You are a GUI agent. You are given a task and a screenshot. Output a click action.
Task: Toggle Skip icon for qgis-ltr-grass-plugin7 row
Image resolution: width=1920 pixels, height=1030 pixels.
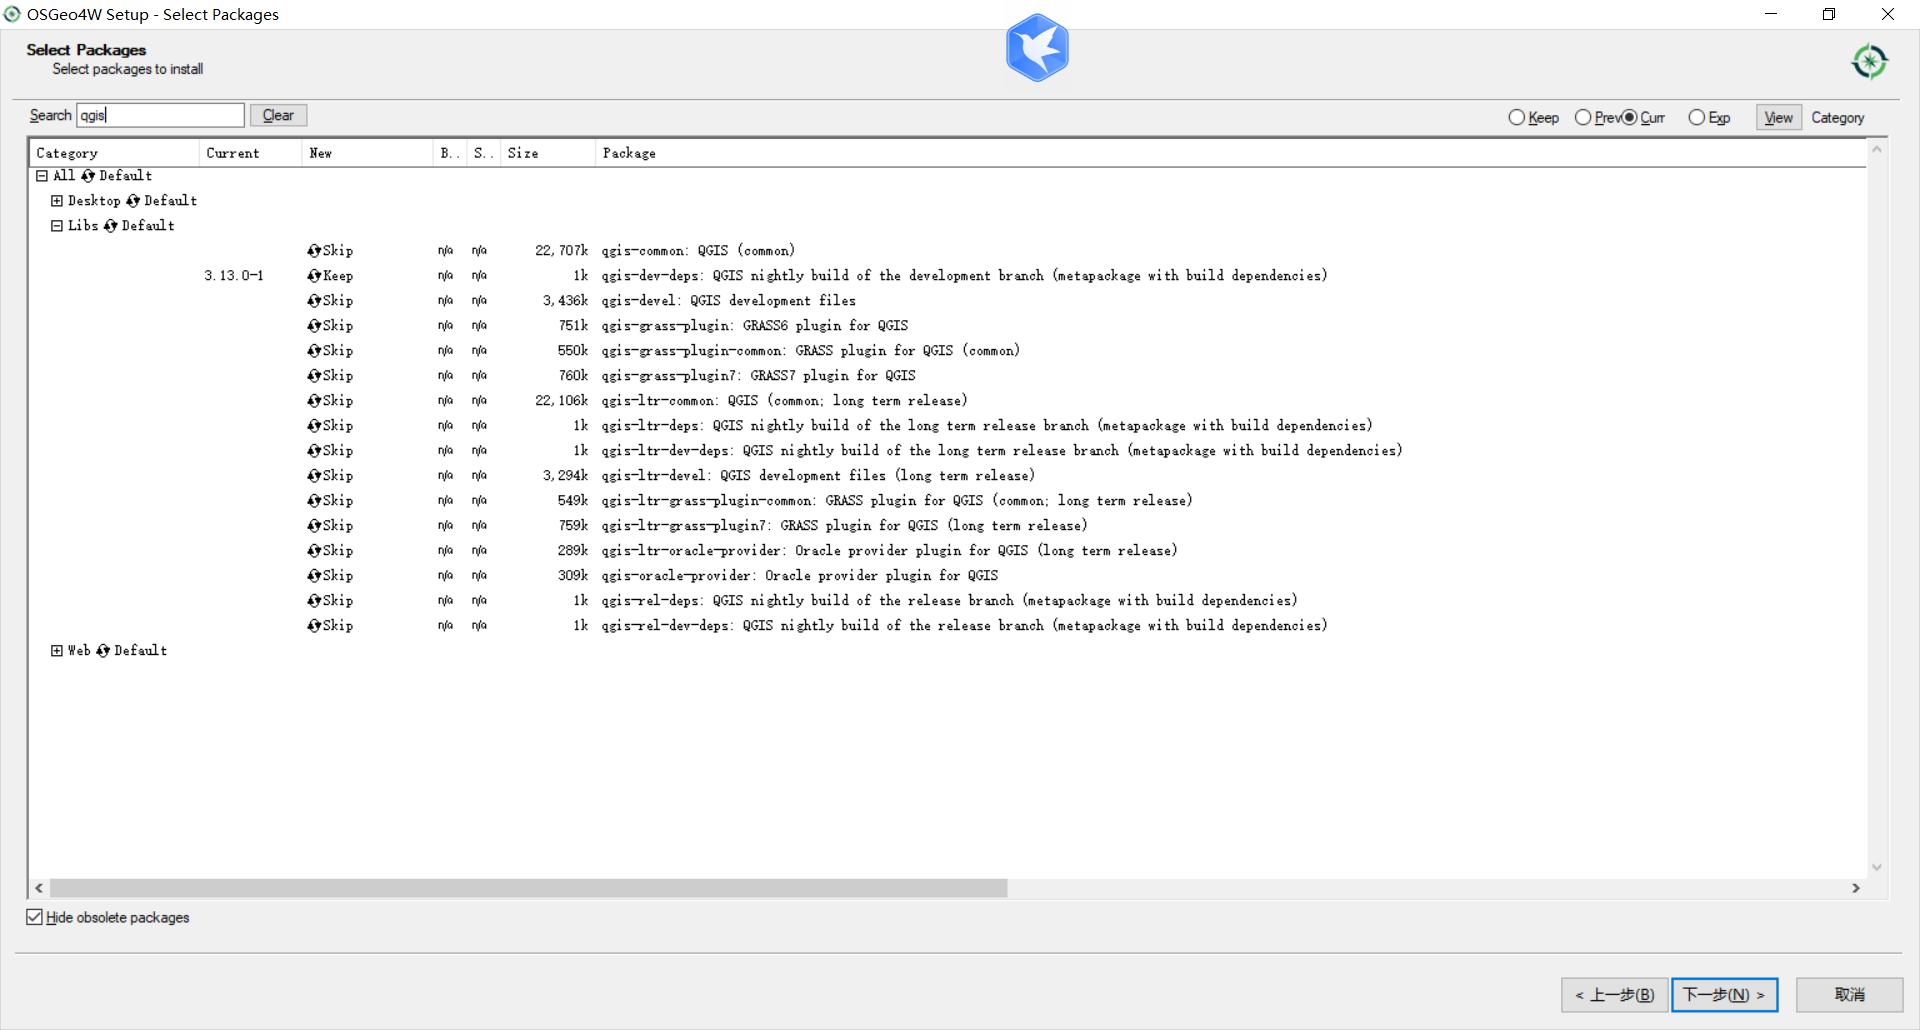[x=314, y=526]
